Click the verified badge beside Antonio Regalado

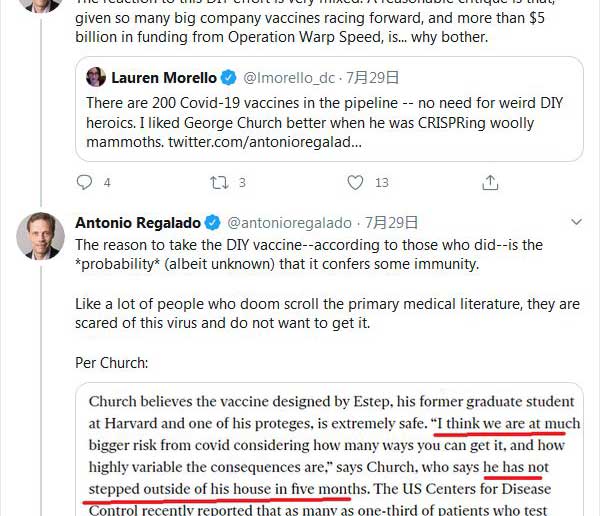(x=213, y=222)
